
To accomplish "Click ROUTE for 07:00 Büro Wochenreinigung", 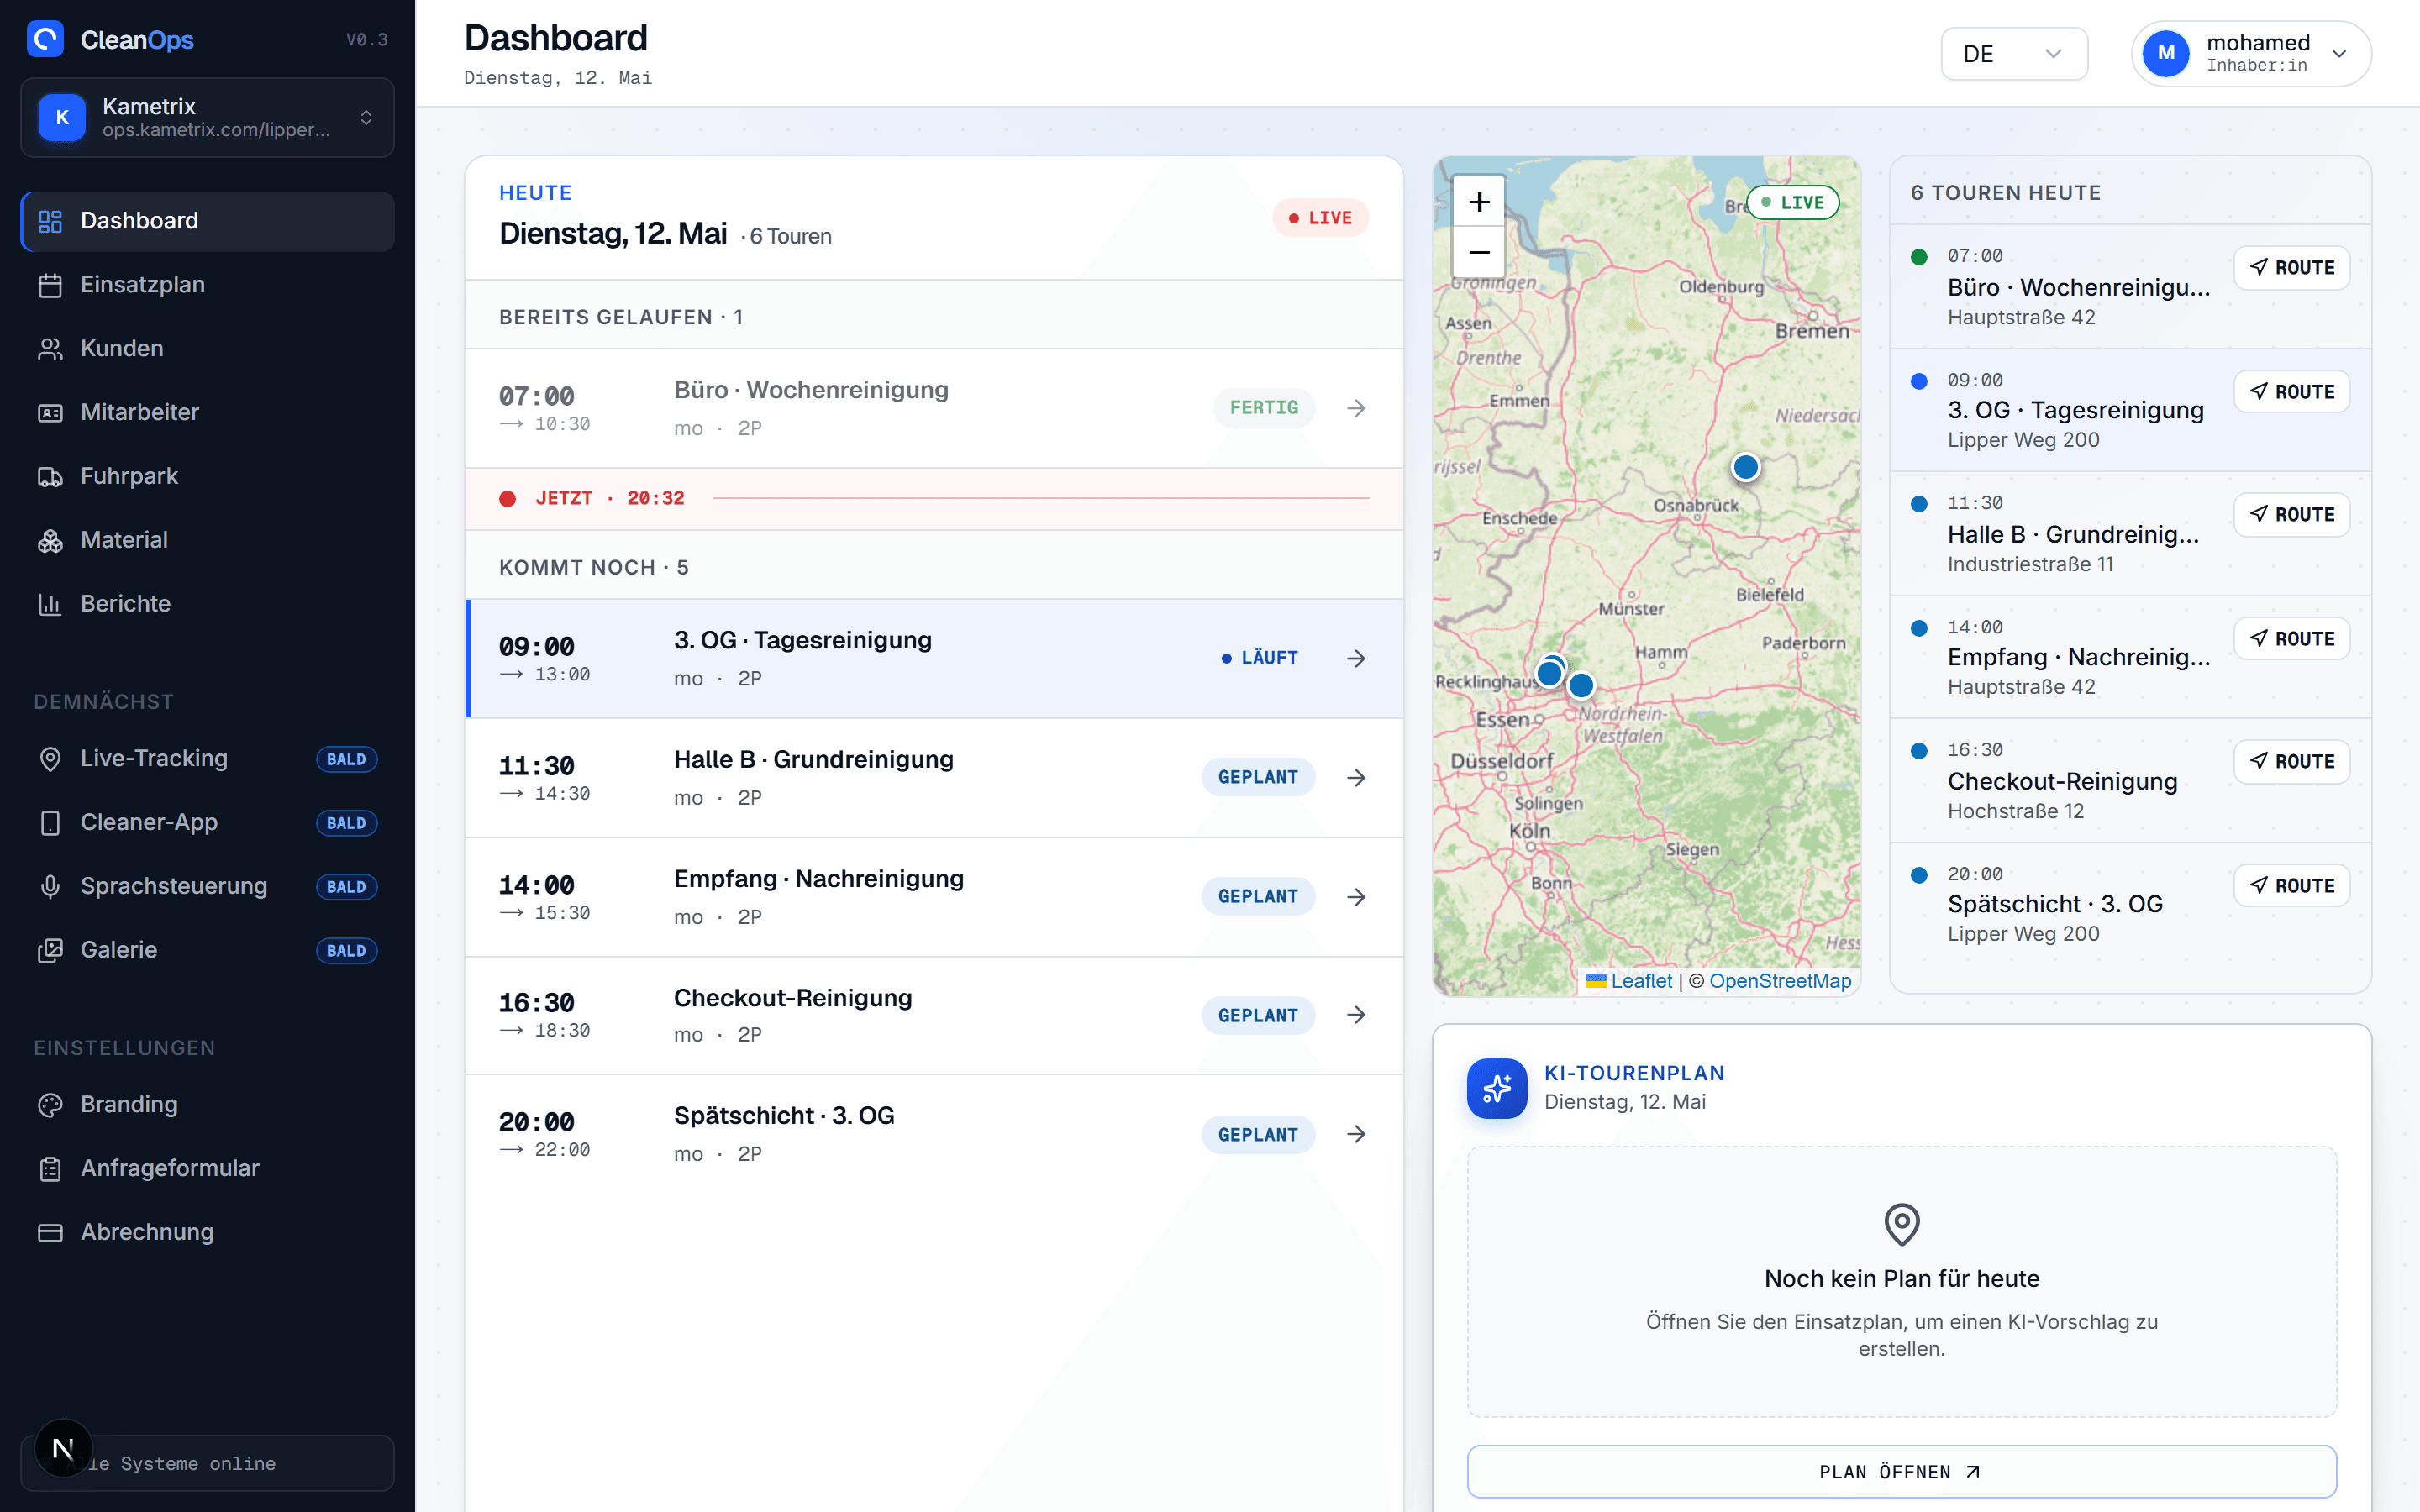I will (x=2292, y=268).
